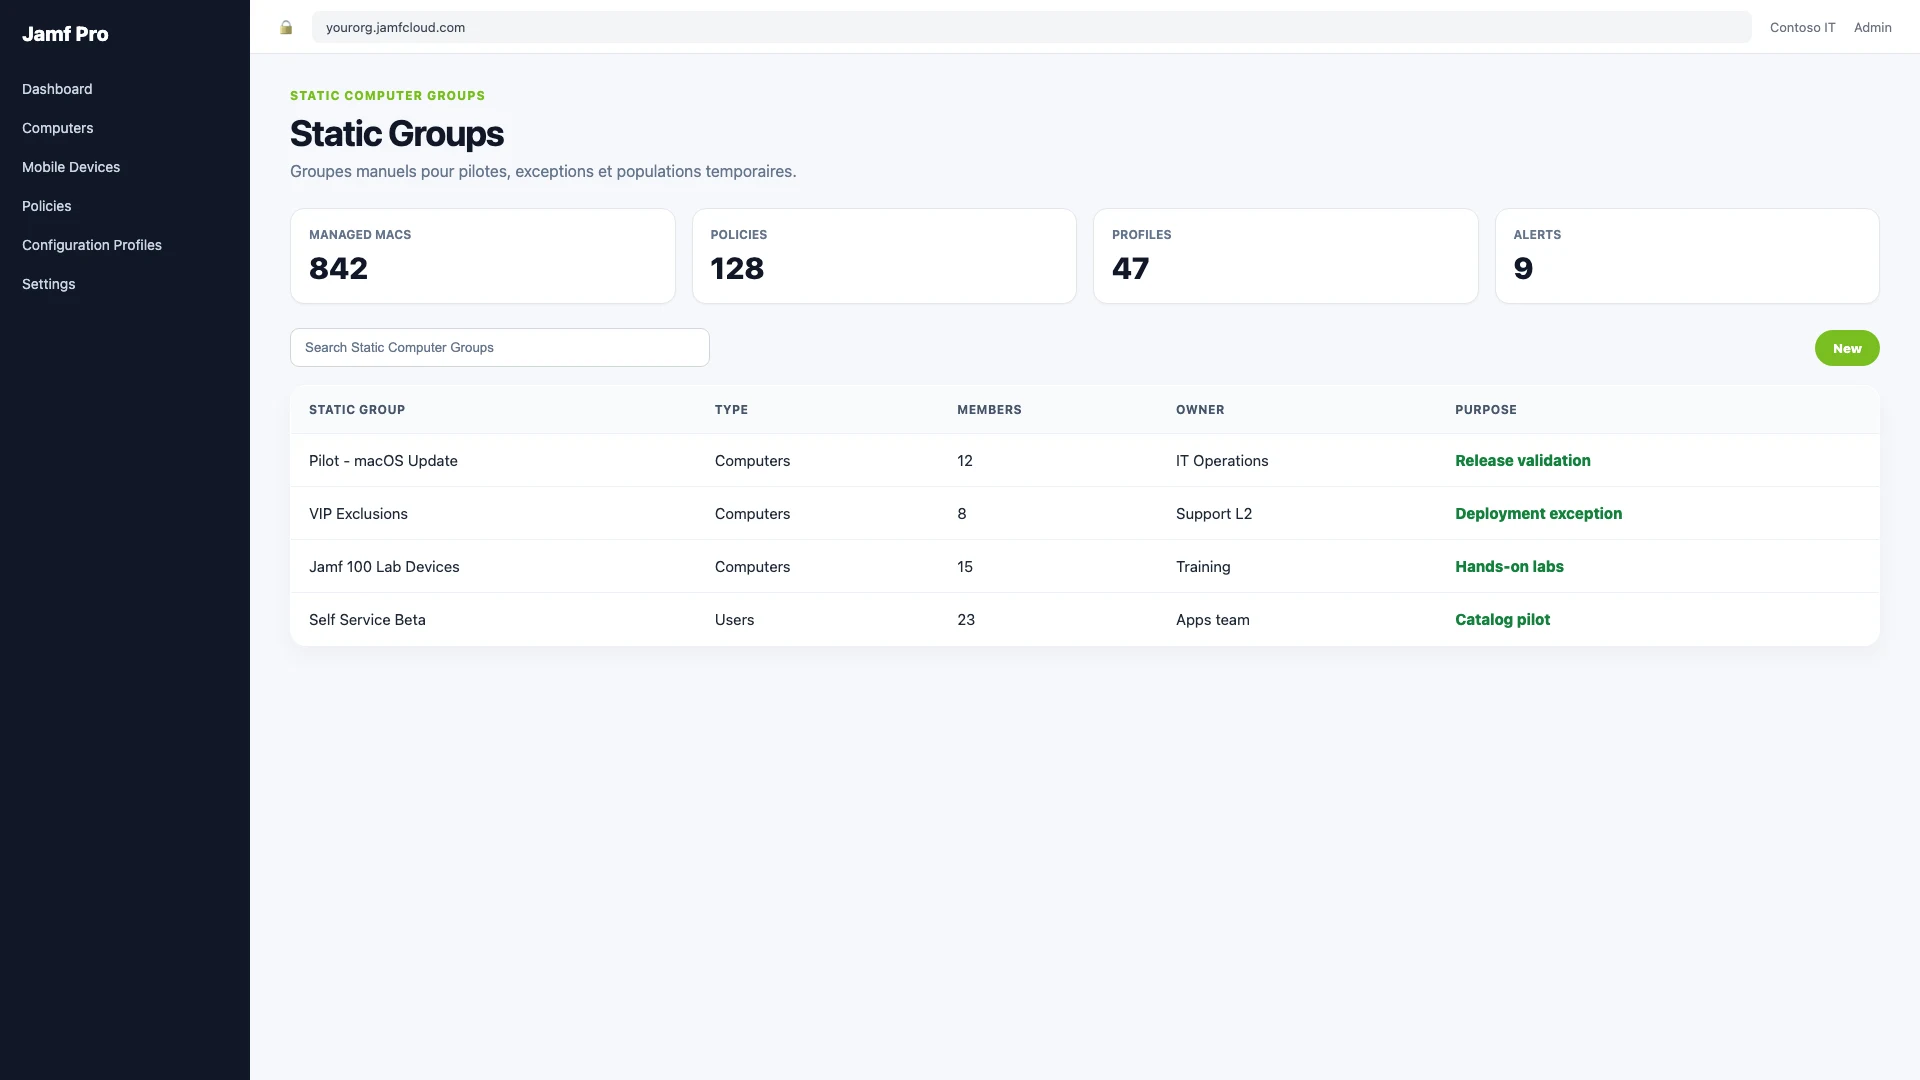Click member count 23 for Self Service Beta
This screenshot has height=1080, width=1920.
point(966,619)
